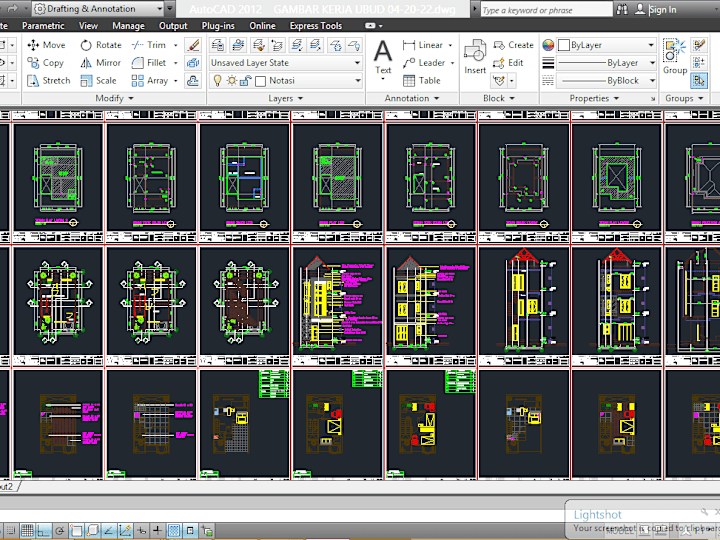Click the Sign In link
720x540 pixels.
pos(662,9)
